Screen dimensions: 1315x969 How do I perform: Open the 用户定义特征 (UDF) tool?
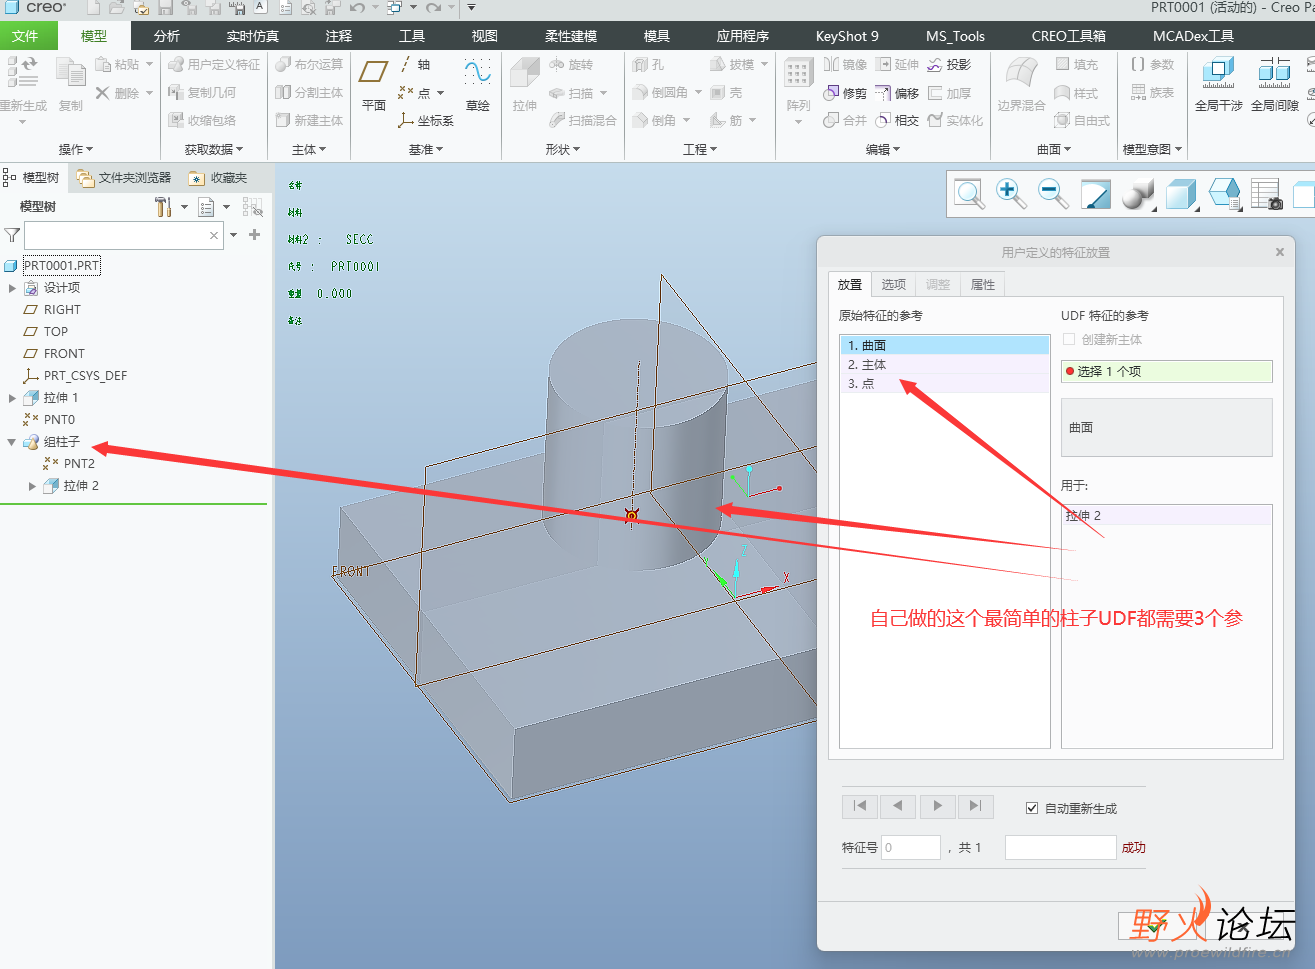(214, 64)
